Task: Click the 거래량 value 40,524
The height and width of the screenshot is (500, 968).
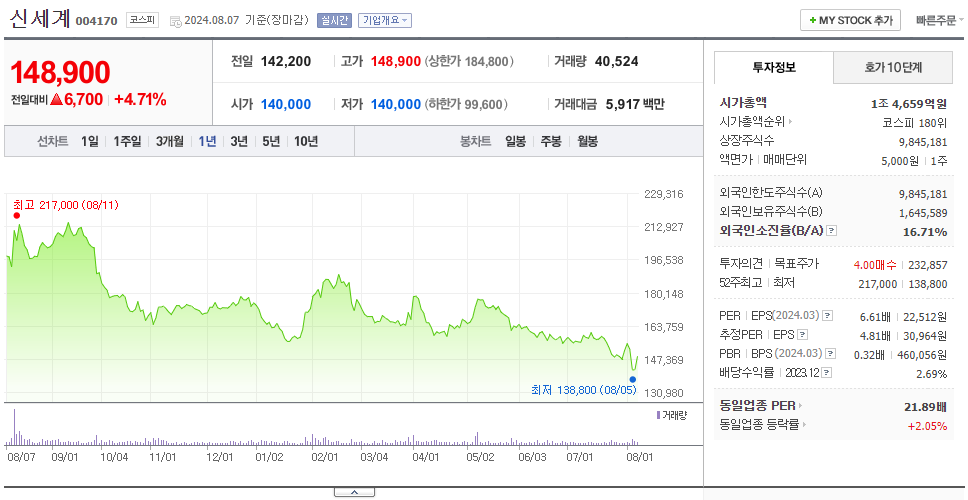Action: (617, 61)
